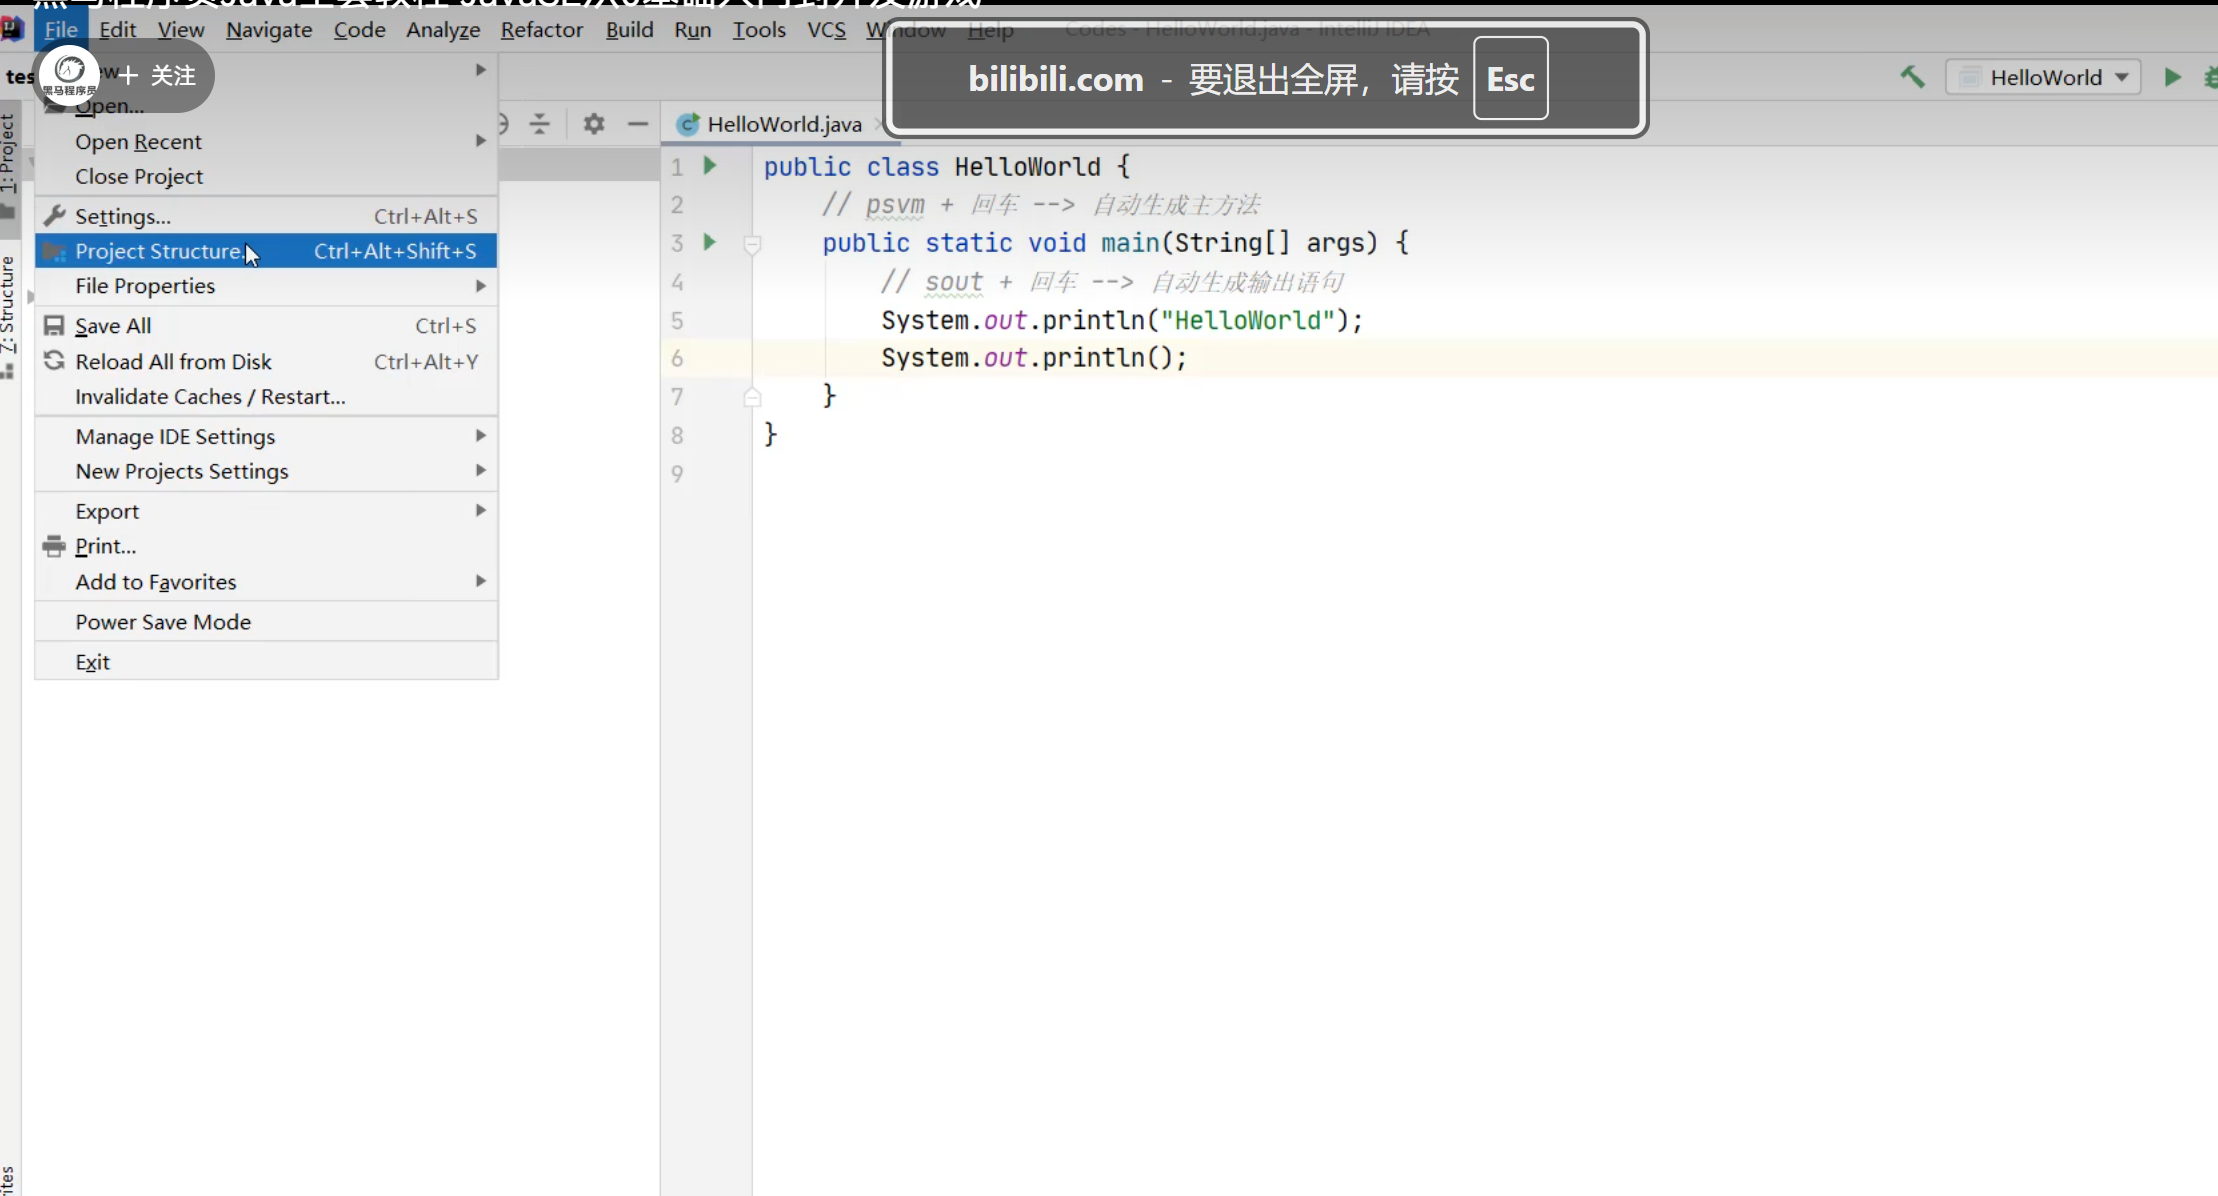Click the Collapse All icon in Project panel
This screenshot has width=2218, height=1196.
coord(540,124)
